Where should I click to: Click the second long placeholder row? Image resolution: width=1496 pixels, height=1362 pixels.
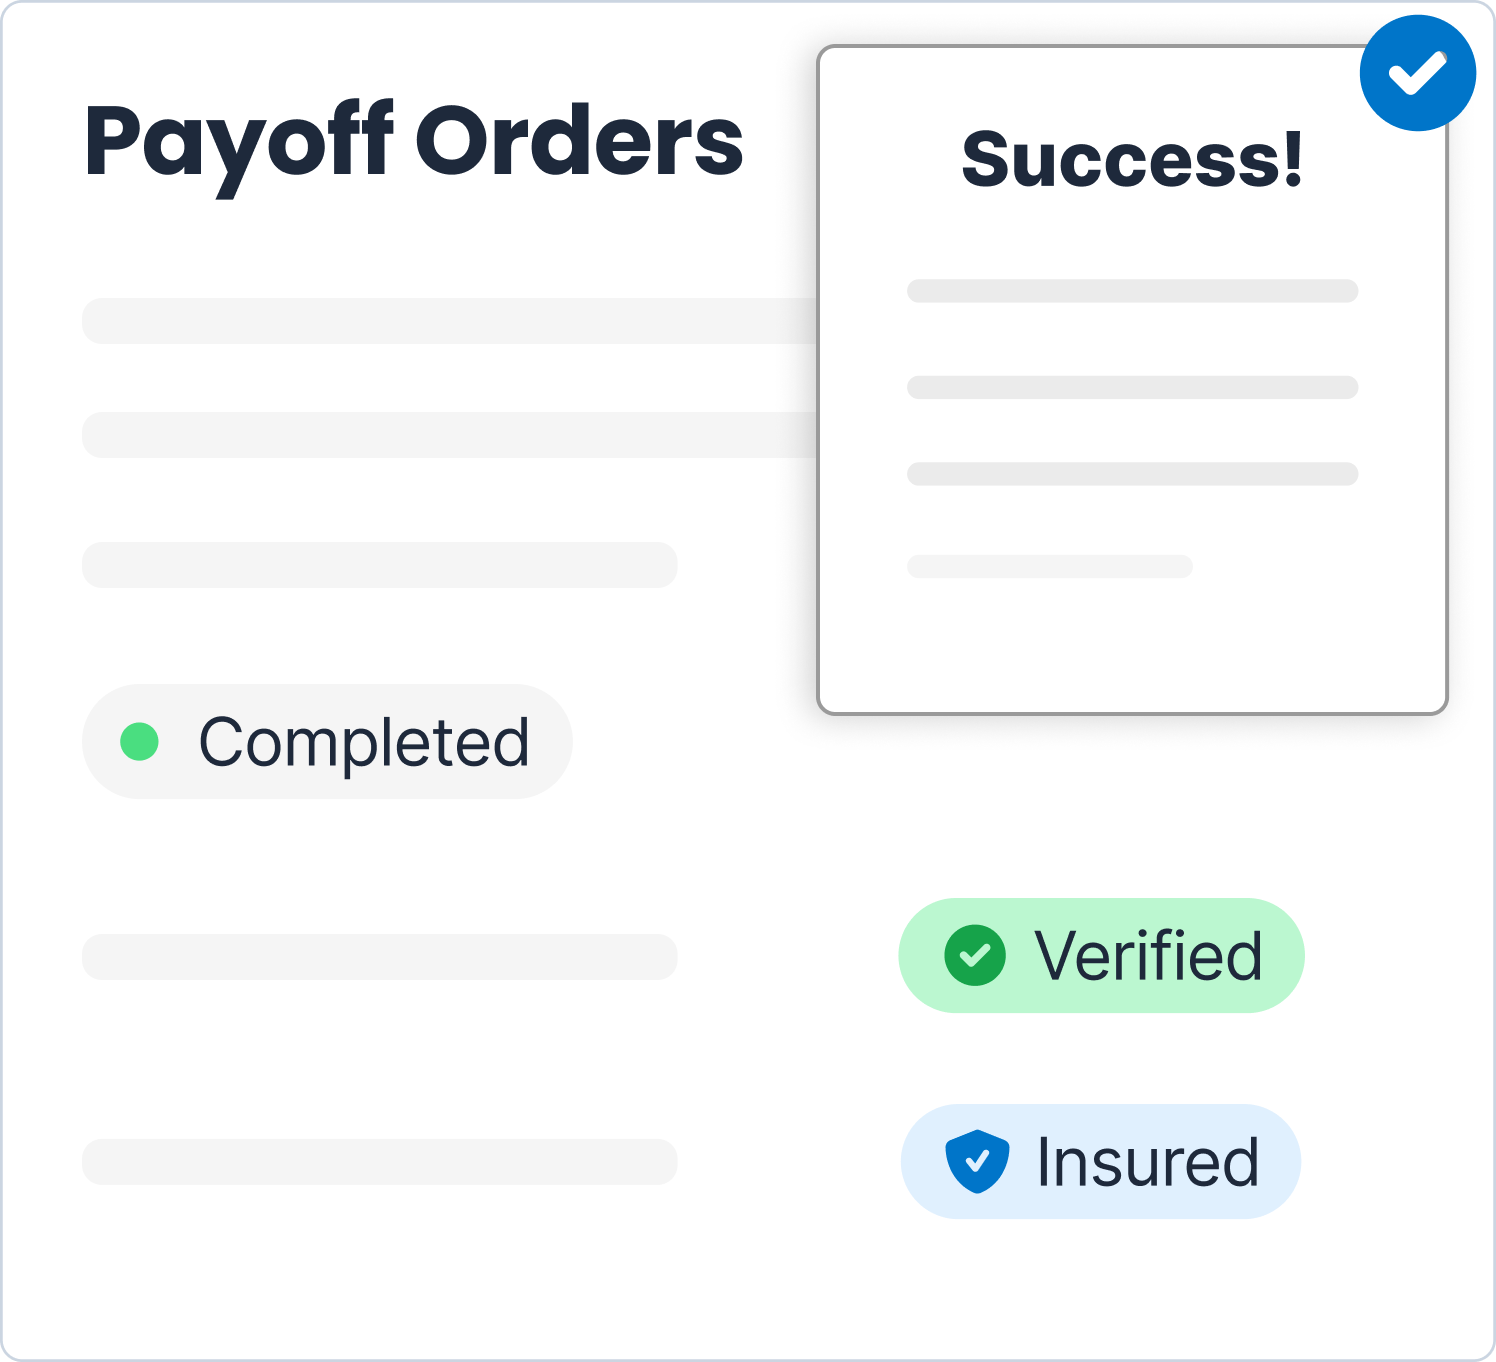[x=450, y=435]
